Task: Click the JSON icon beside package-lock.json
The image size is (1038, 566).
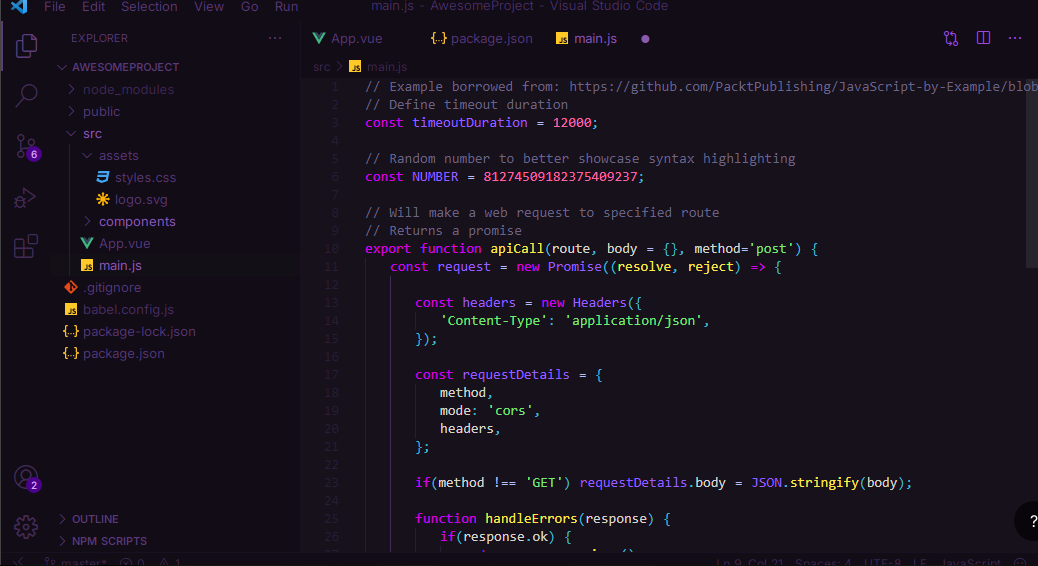Action: [71, 331]
